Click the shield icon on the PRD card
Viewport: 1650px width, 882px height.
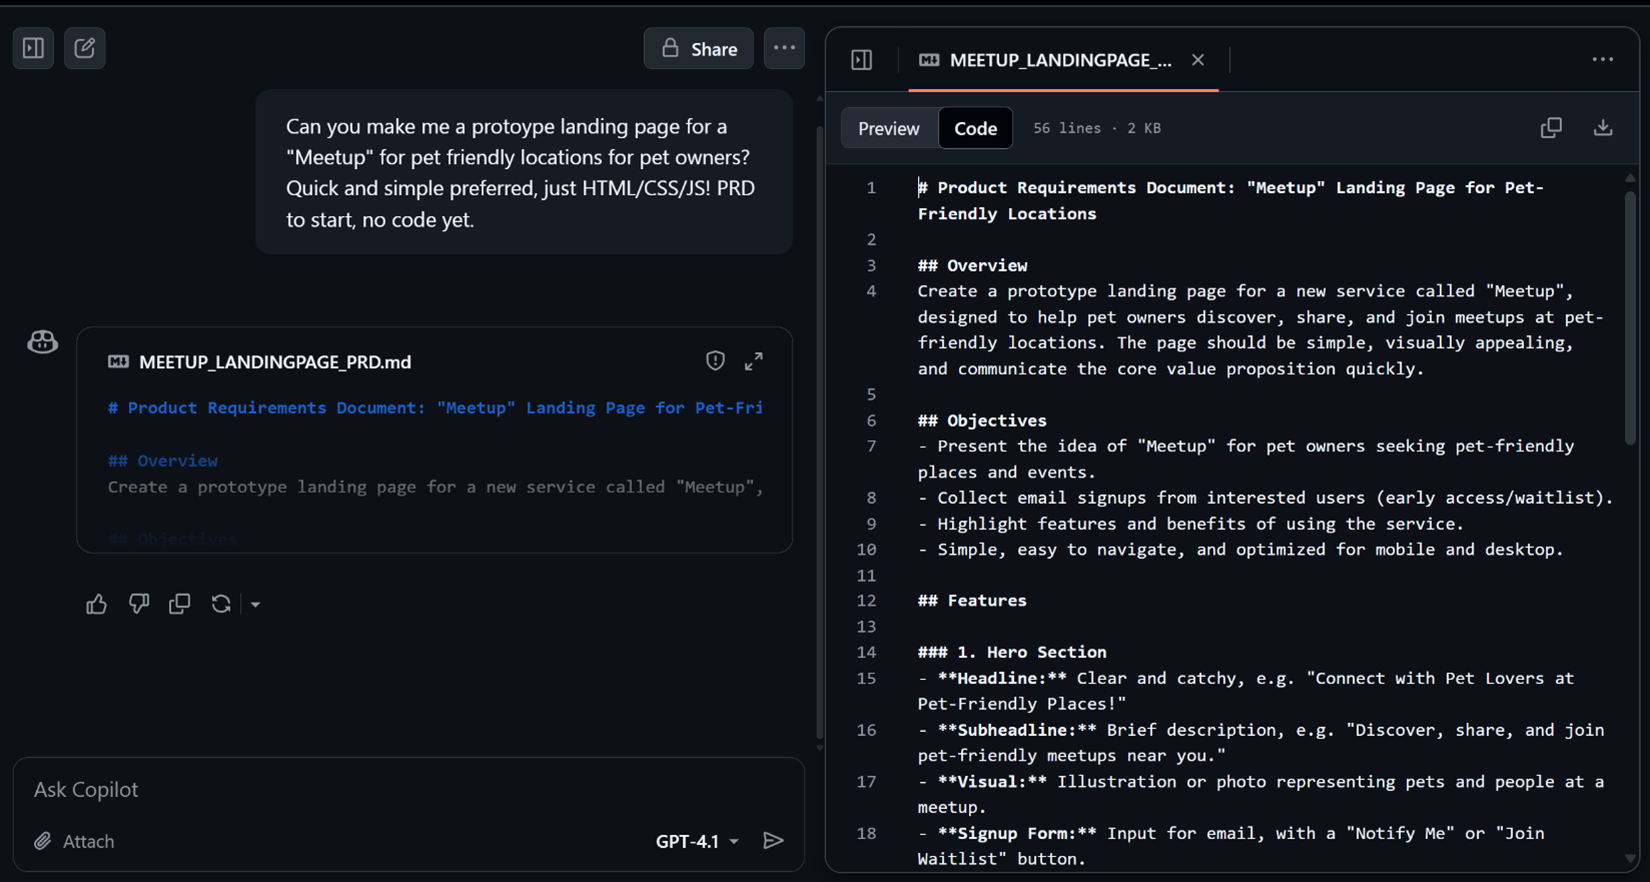coord(715,361)
